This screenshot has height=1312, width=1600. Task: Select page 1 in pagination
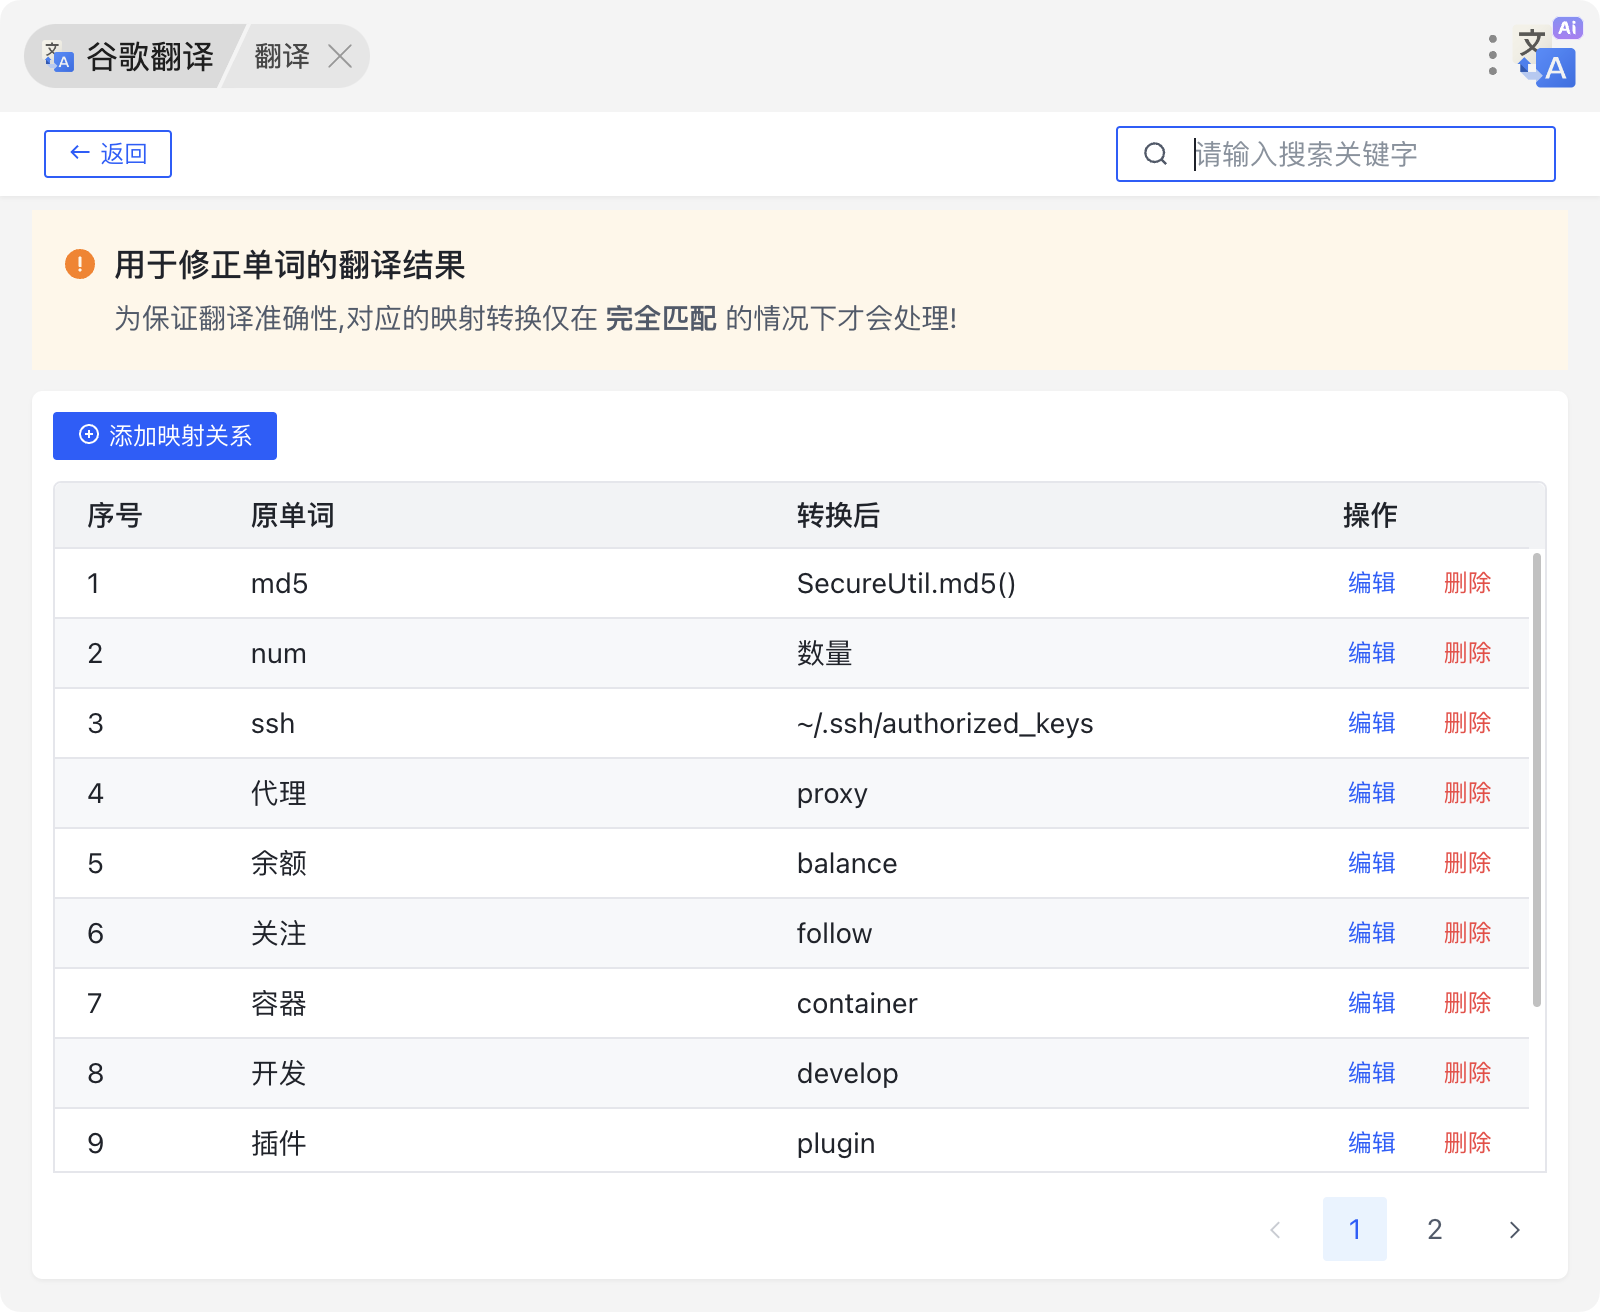pyautogui.click(x=1355, y=1229)
